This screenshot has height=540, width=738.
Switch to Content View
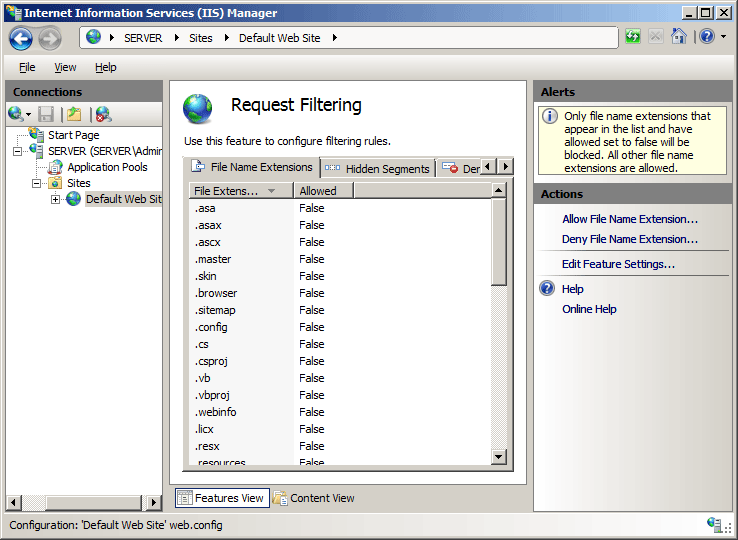(314, 498)
